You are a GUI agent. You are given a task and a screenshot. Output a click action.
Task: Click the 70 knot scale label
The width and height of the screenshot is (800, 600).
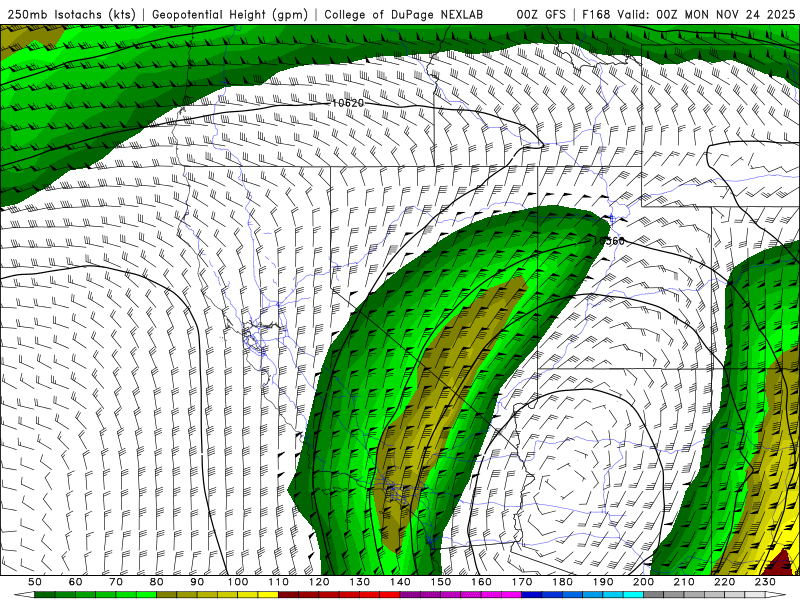tap(116, 582)
